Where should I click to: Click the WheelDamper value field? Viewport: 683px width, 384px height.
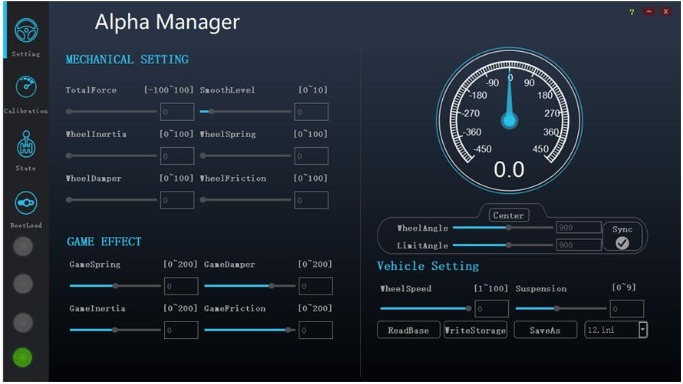click(177, 200)
